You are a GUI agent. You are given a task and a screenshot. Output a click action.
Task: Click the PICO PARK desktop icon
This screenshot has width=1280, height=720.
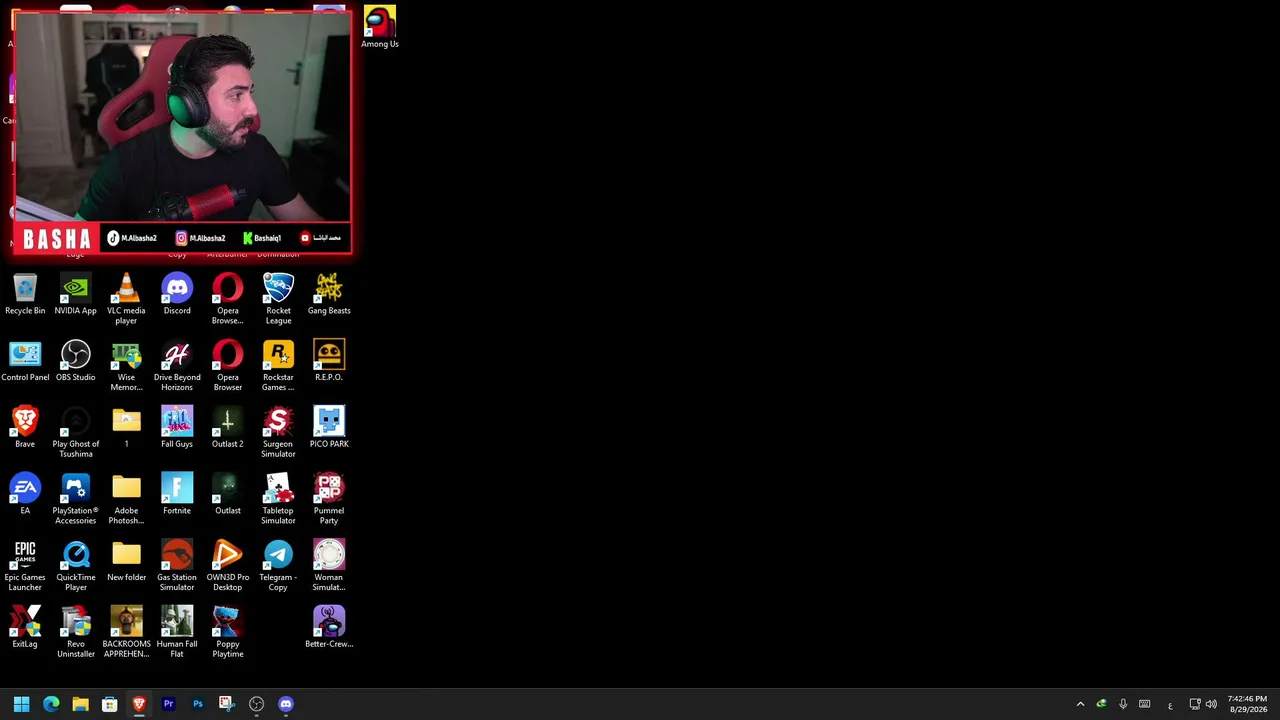329,427
